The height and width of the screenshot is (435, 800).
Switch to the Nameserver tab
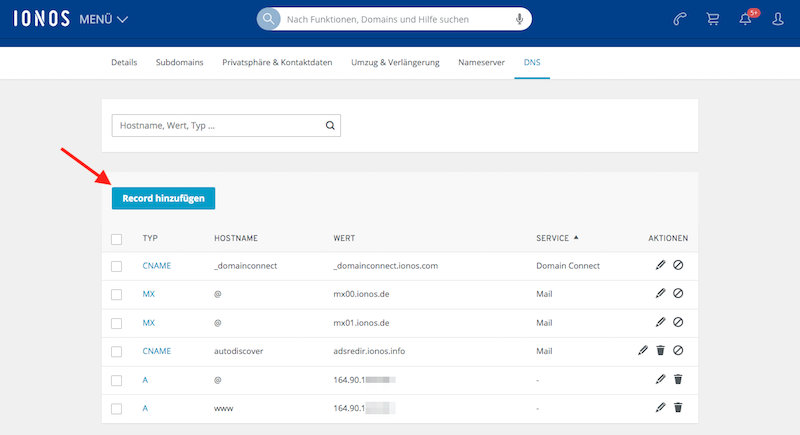[481, 62]
